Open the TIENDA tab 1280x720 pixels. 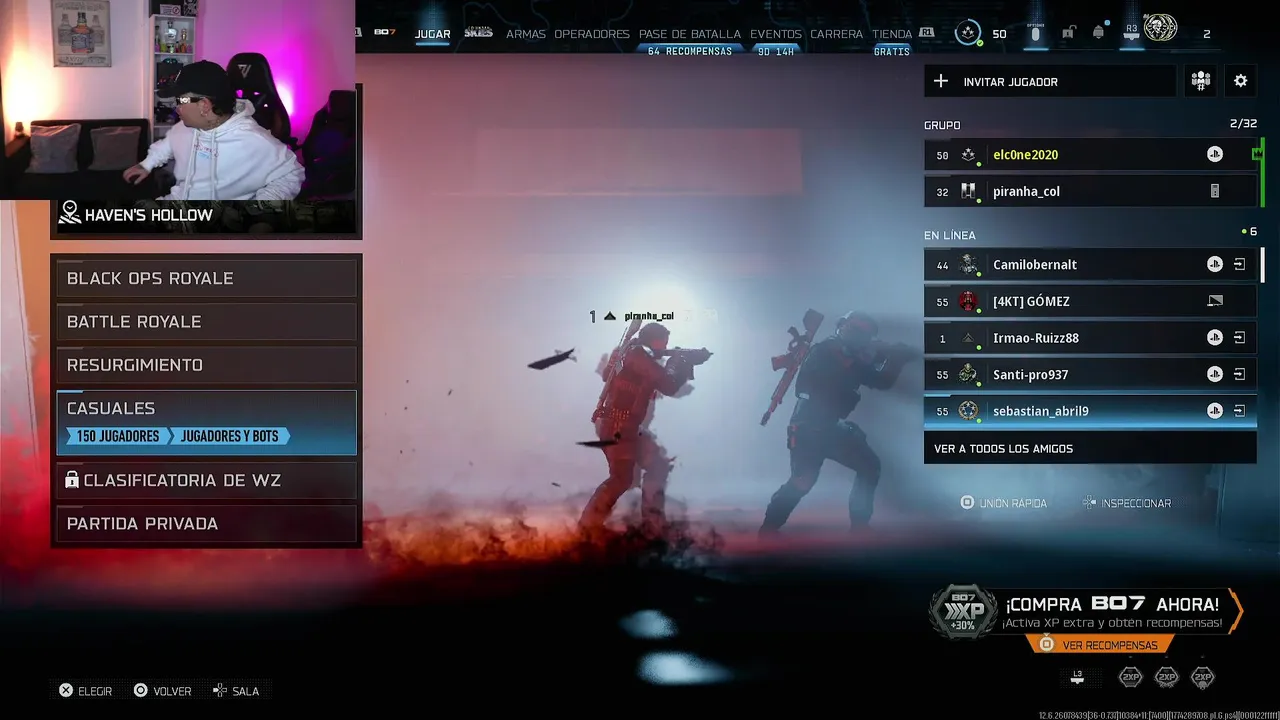click(892, 34)
